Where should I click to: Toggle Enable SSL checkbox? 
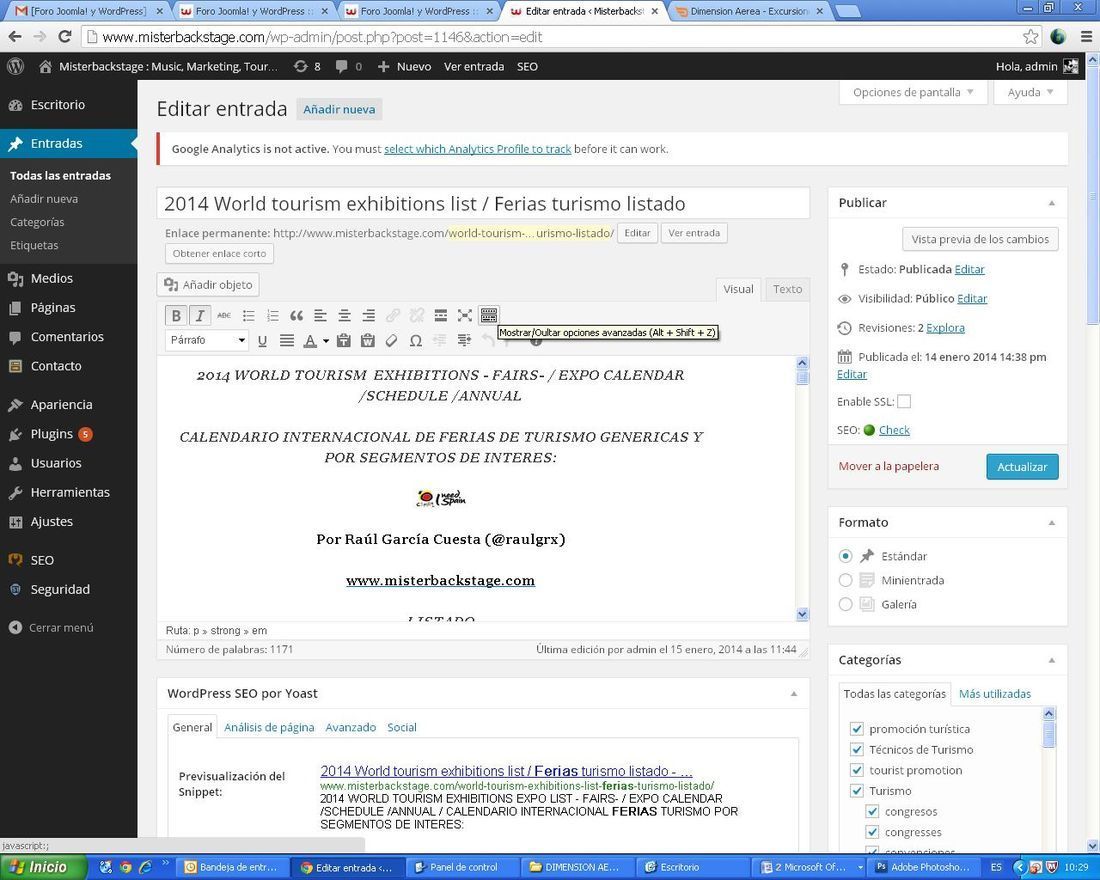pyautogui.click(x=904, y=402)
